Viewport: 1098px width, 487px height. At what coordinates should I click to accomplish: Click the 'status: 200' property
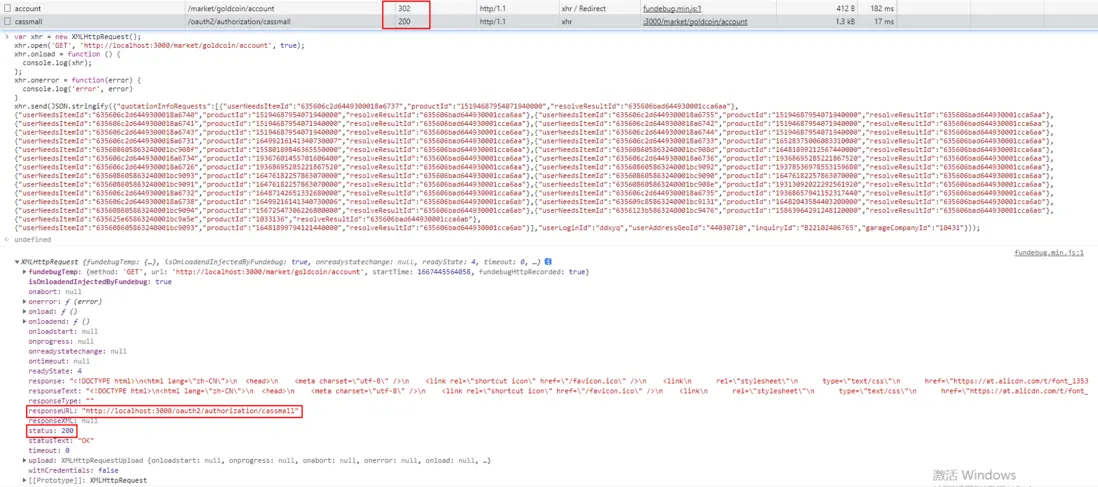click(51, 430)
